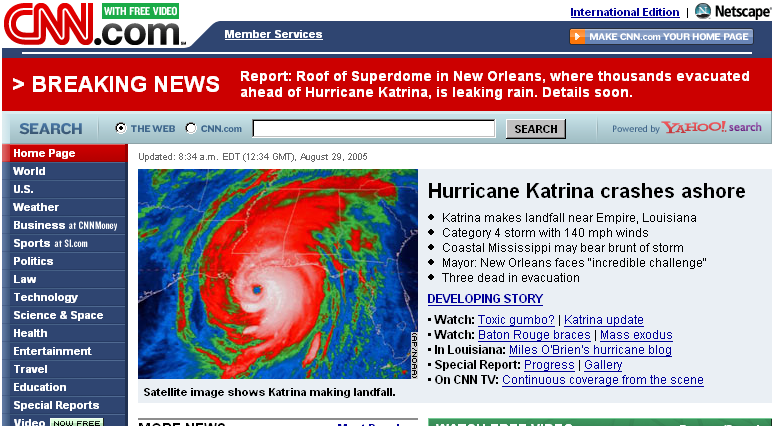Viewport: 772px width, 426px height.
Task: Click the Updated 8:34 a.m. EDT timestamp
Action: pyautogui.click(x=253, y=157)
